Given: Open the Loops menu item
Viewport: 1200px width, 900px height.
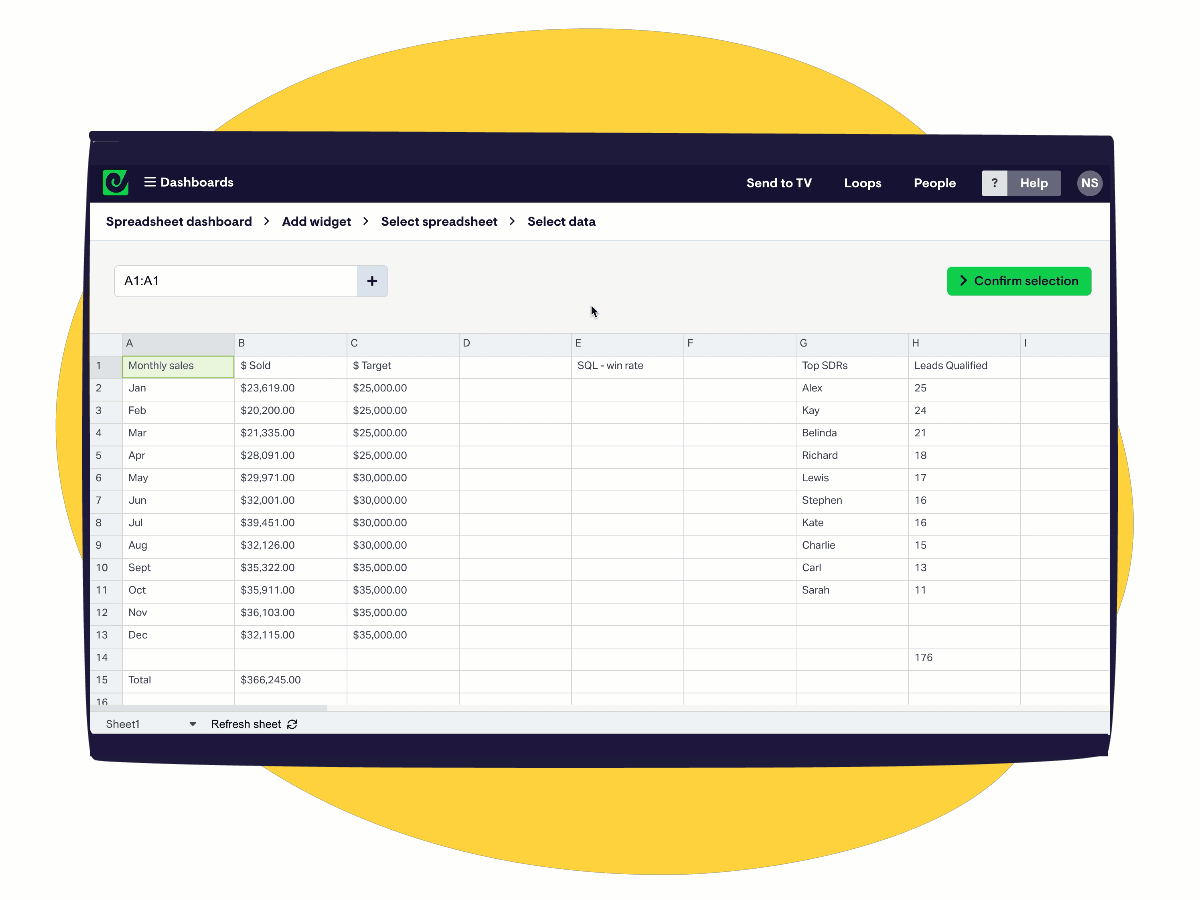Looking at the screenshot, I should tap(862, 183).
